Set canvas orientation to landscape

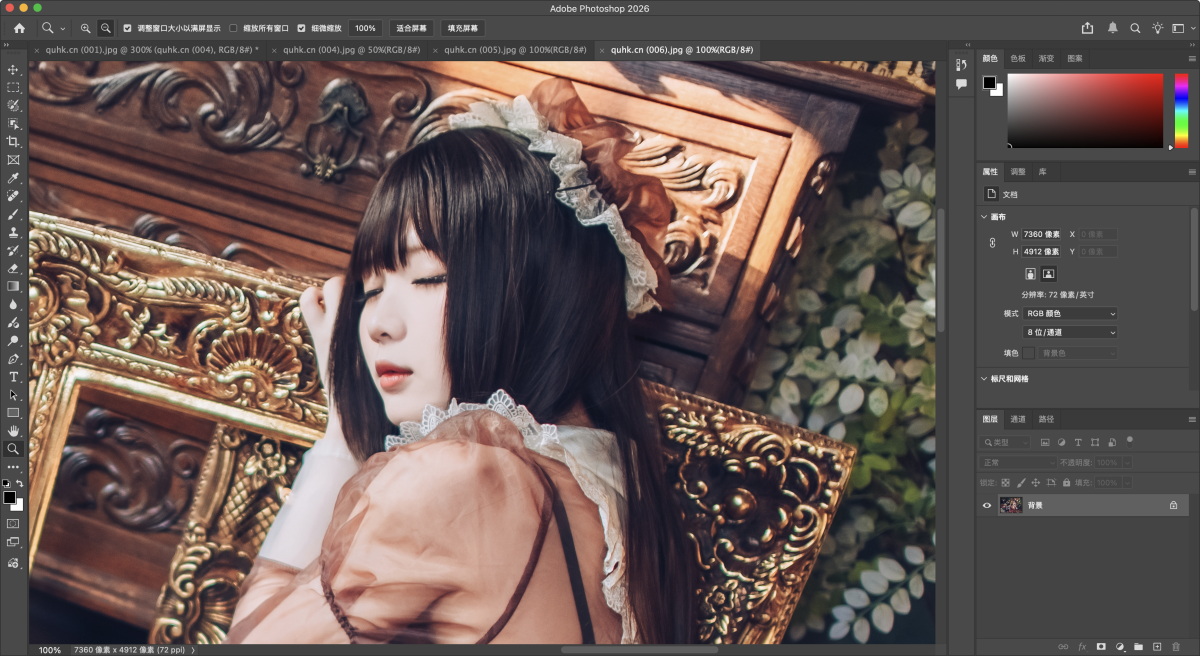1048,273
